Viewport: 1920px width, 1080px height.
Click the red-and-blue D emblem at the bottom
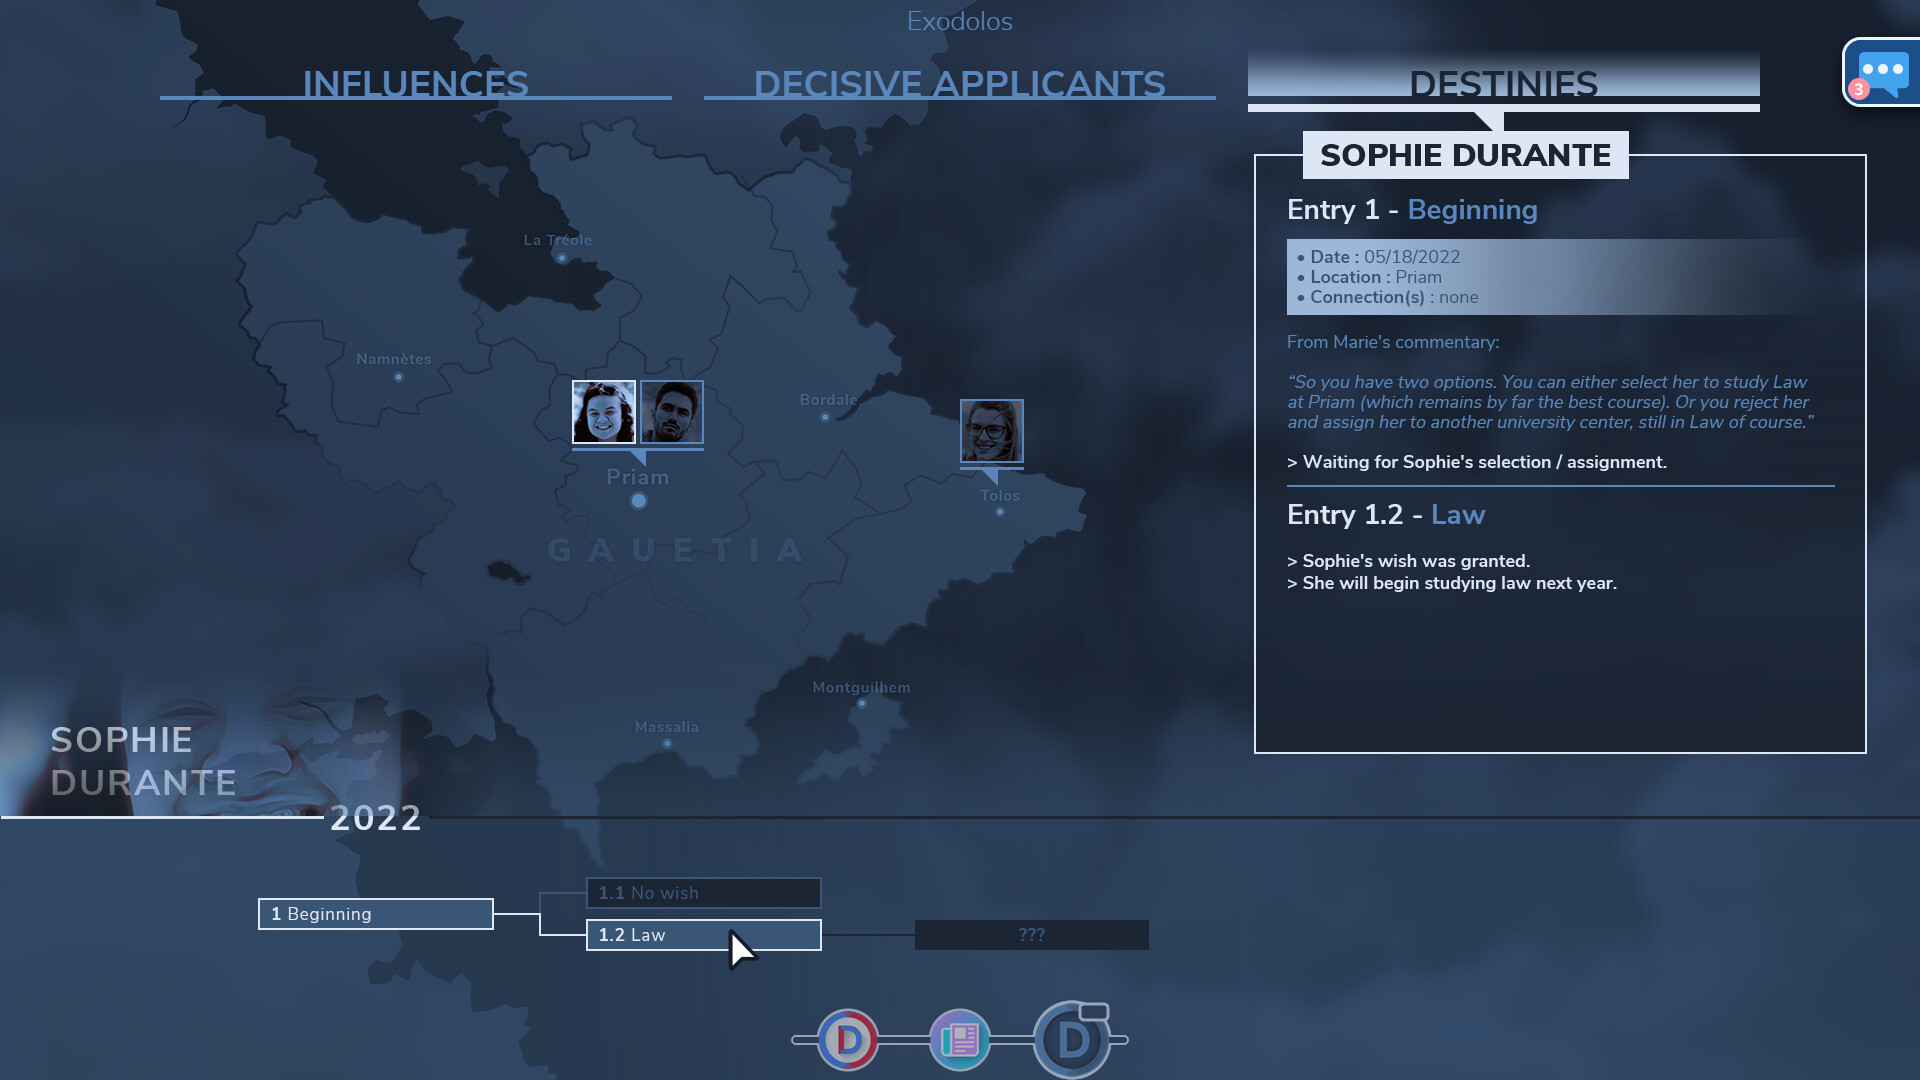point(846,1039)
